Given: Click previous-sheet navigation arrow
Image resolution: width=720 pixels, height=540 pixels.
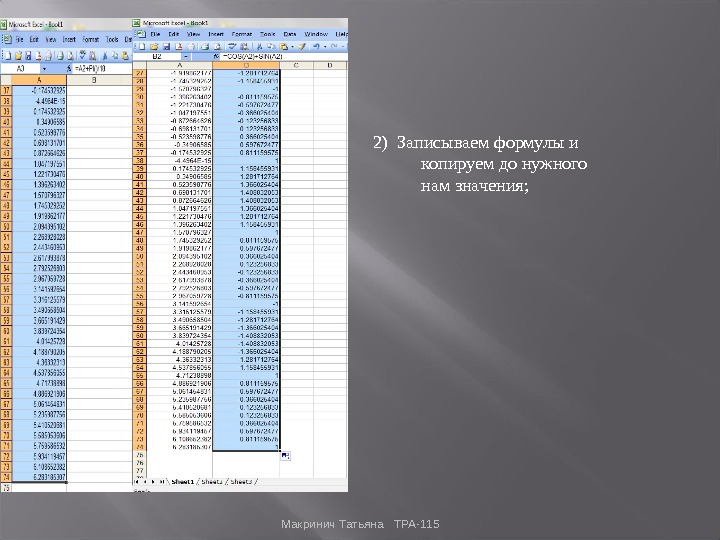Looking at the screenshot, I should pyautogui.click(x=145, y=482).
